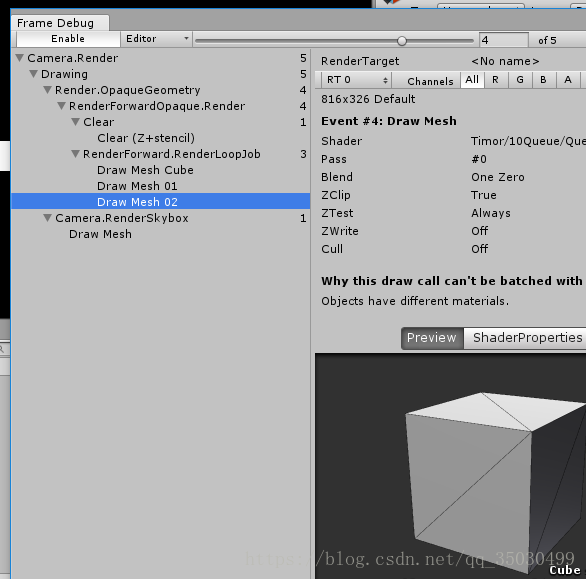
Task: Select the Draw Mesh Cube event
Action: point(161,170)
